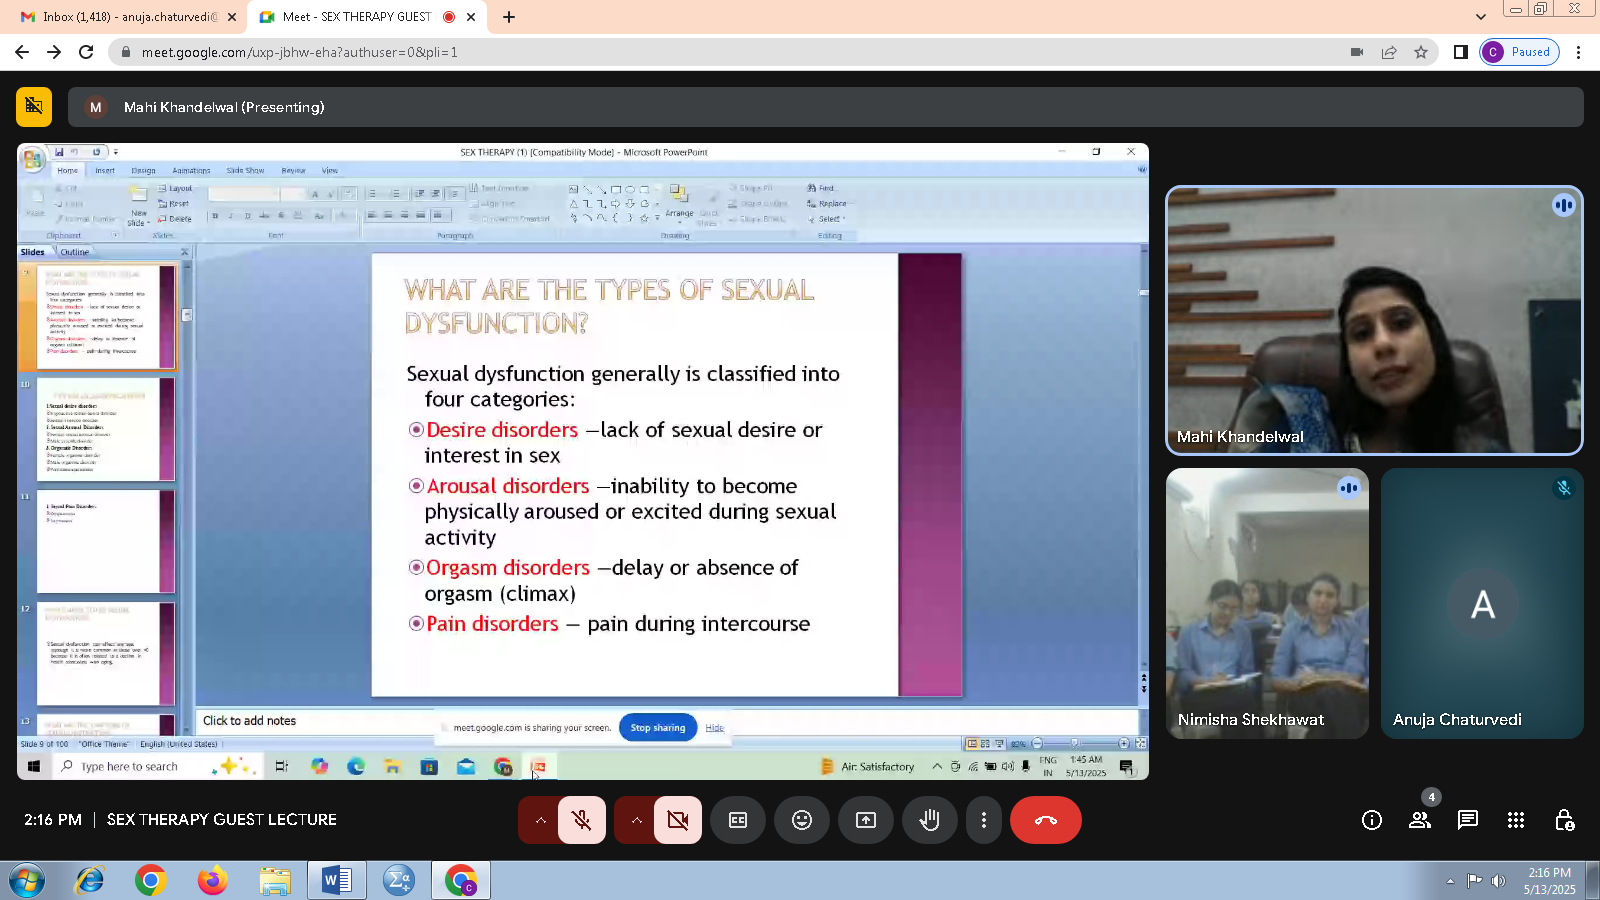Show the people participants panel

pos(1420,820)
